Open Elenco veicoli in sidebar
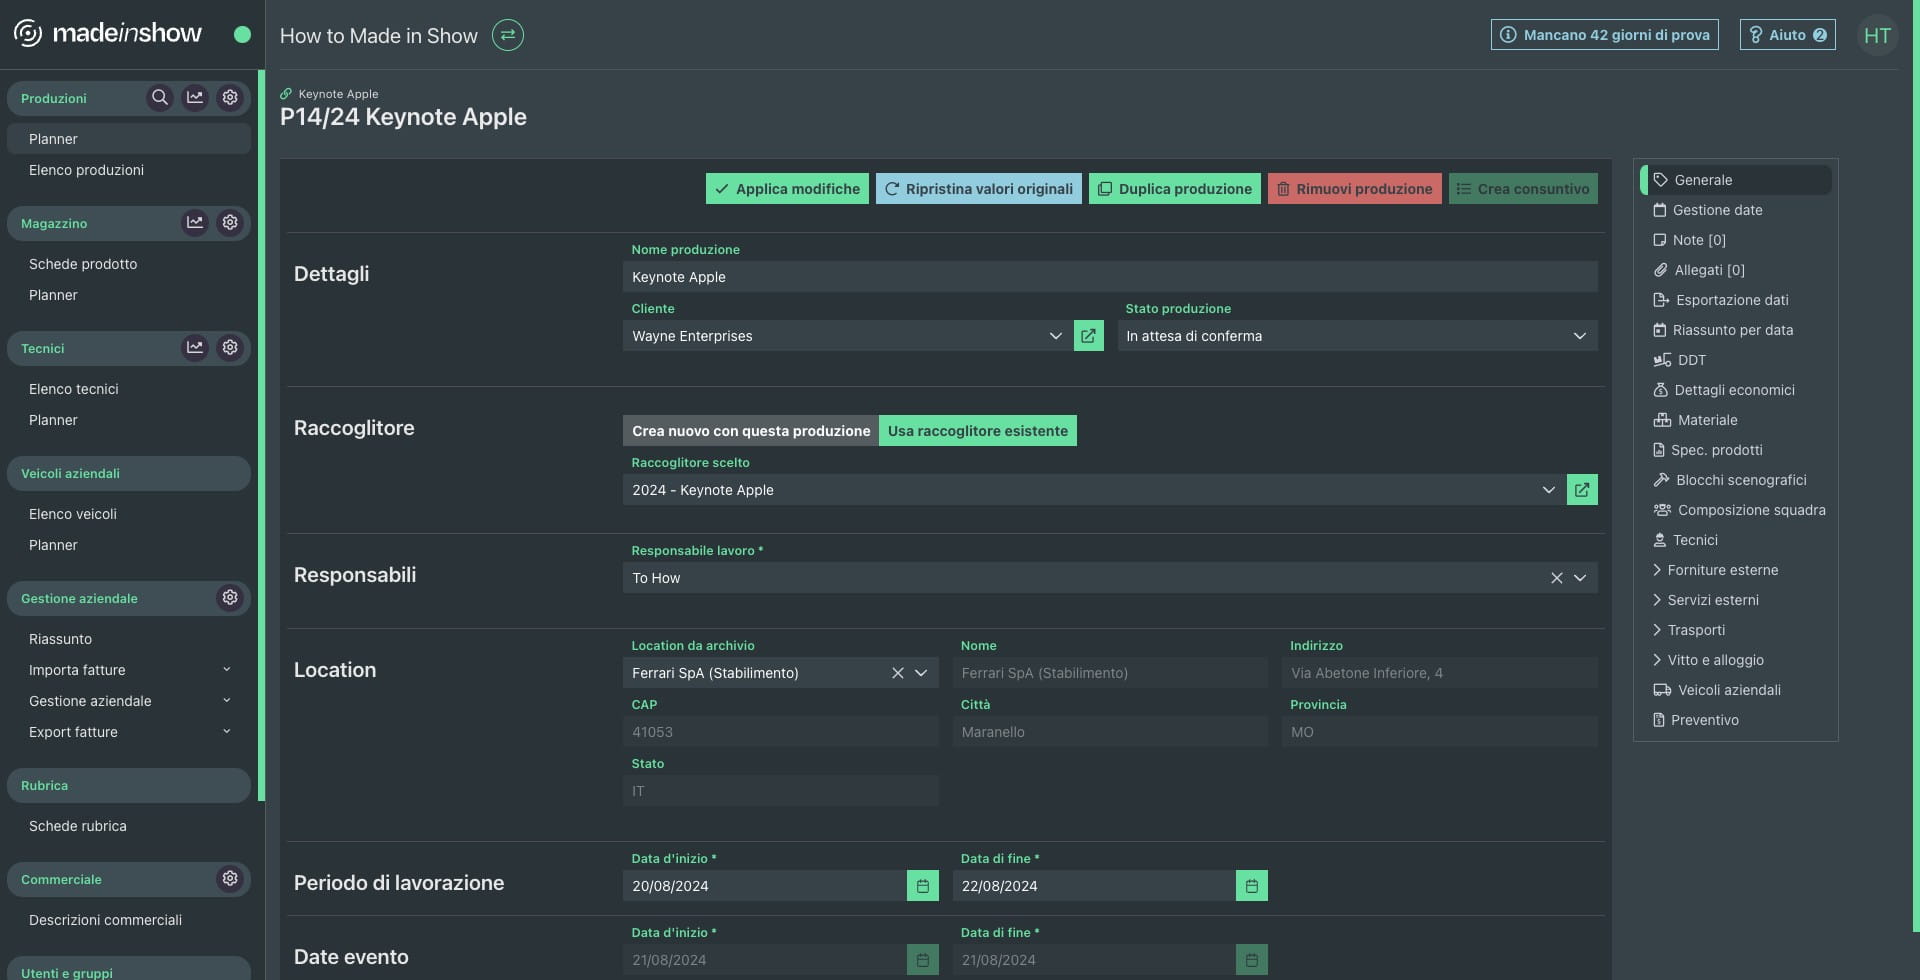This screenshot has width=1920, height=980. 130,514
